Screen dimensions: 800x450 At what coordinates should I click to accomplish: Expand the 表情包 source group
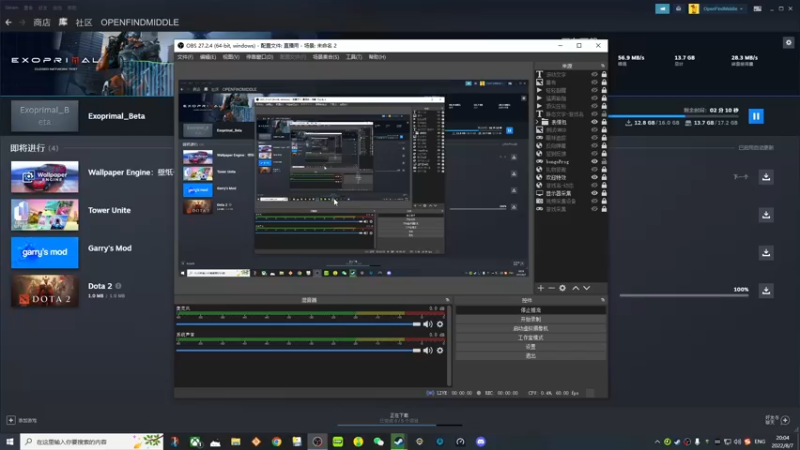click(537, 122)
